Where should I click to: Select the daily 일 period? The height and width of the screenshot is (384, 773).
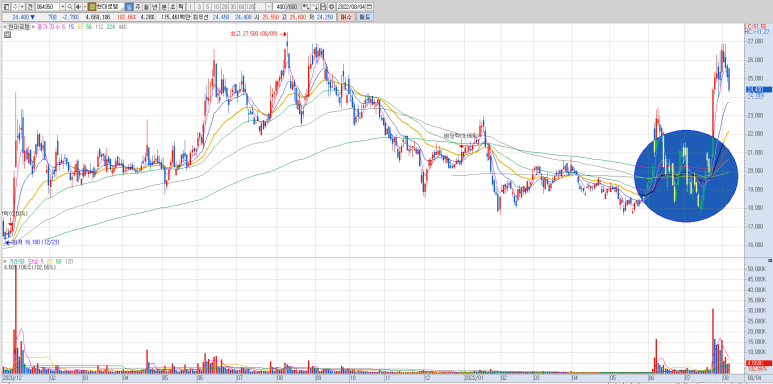coord(129,7)
